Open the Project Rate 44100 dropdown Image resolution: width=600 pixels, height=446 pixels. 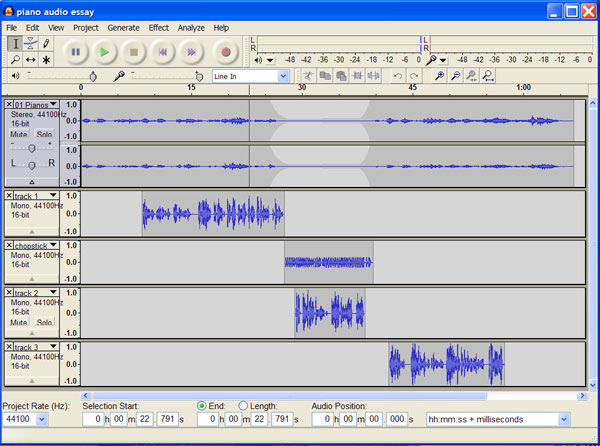[42, 419]
